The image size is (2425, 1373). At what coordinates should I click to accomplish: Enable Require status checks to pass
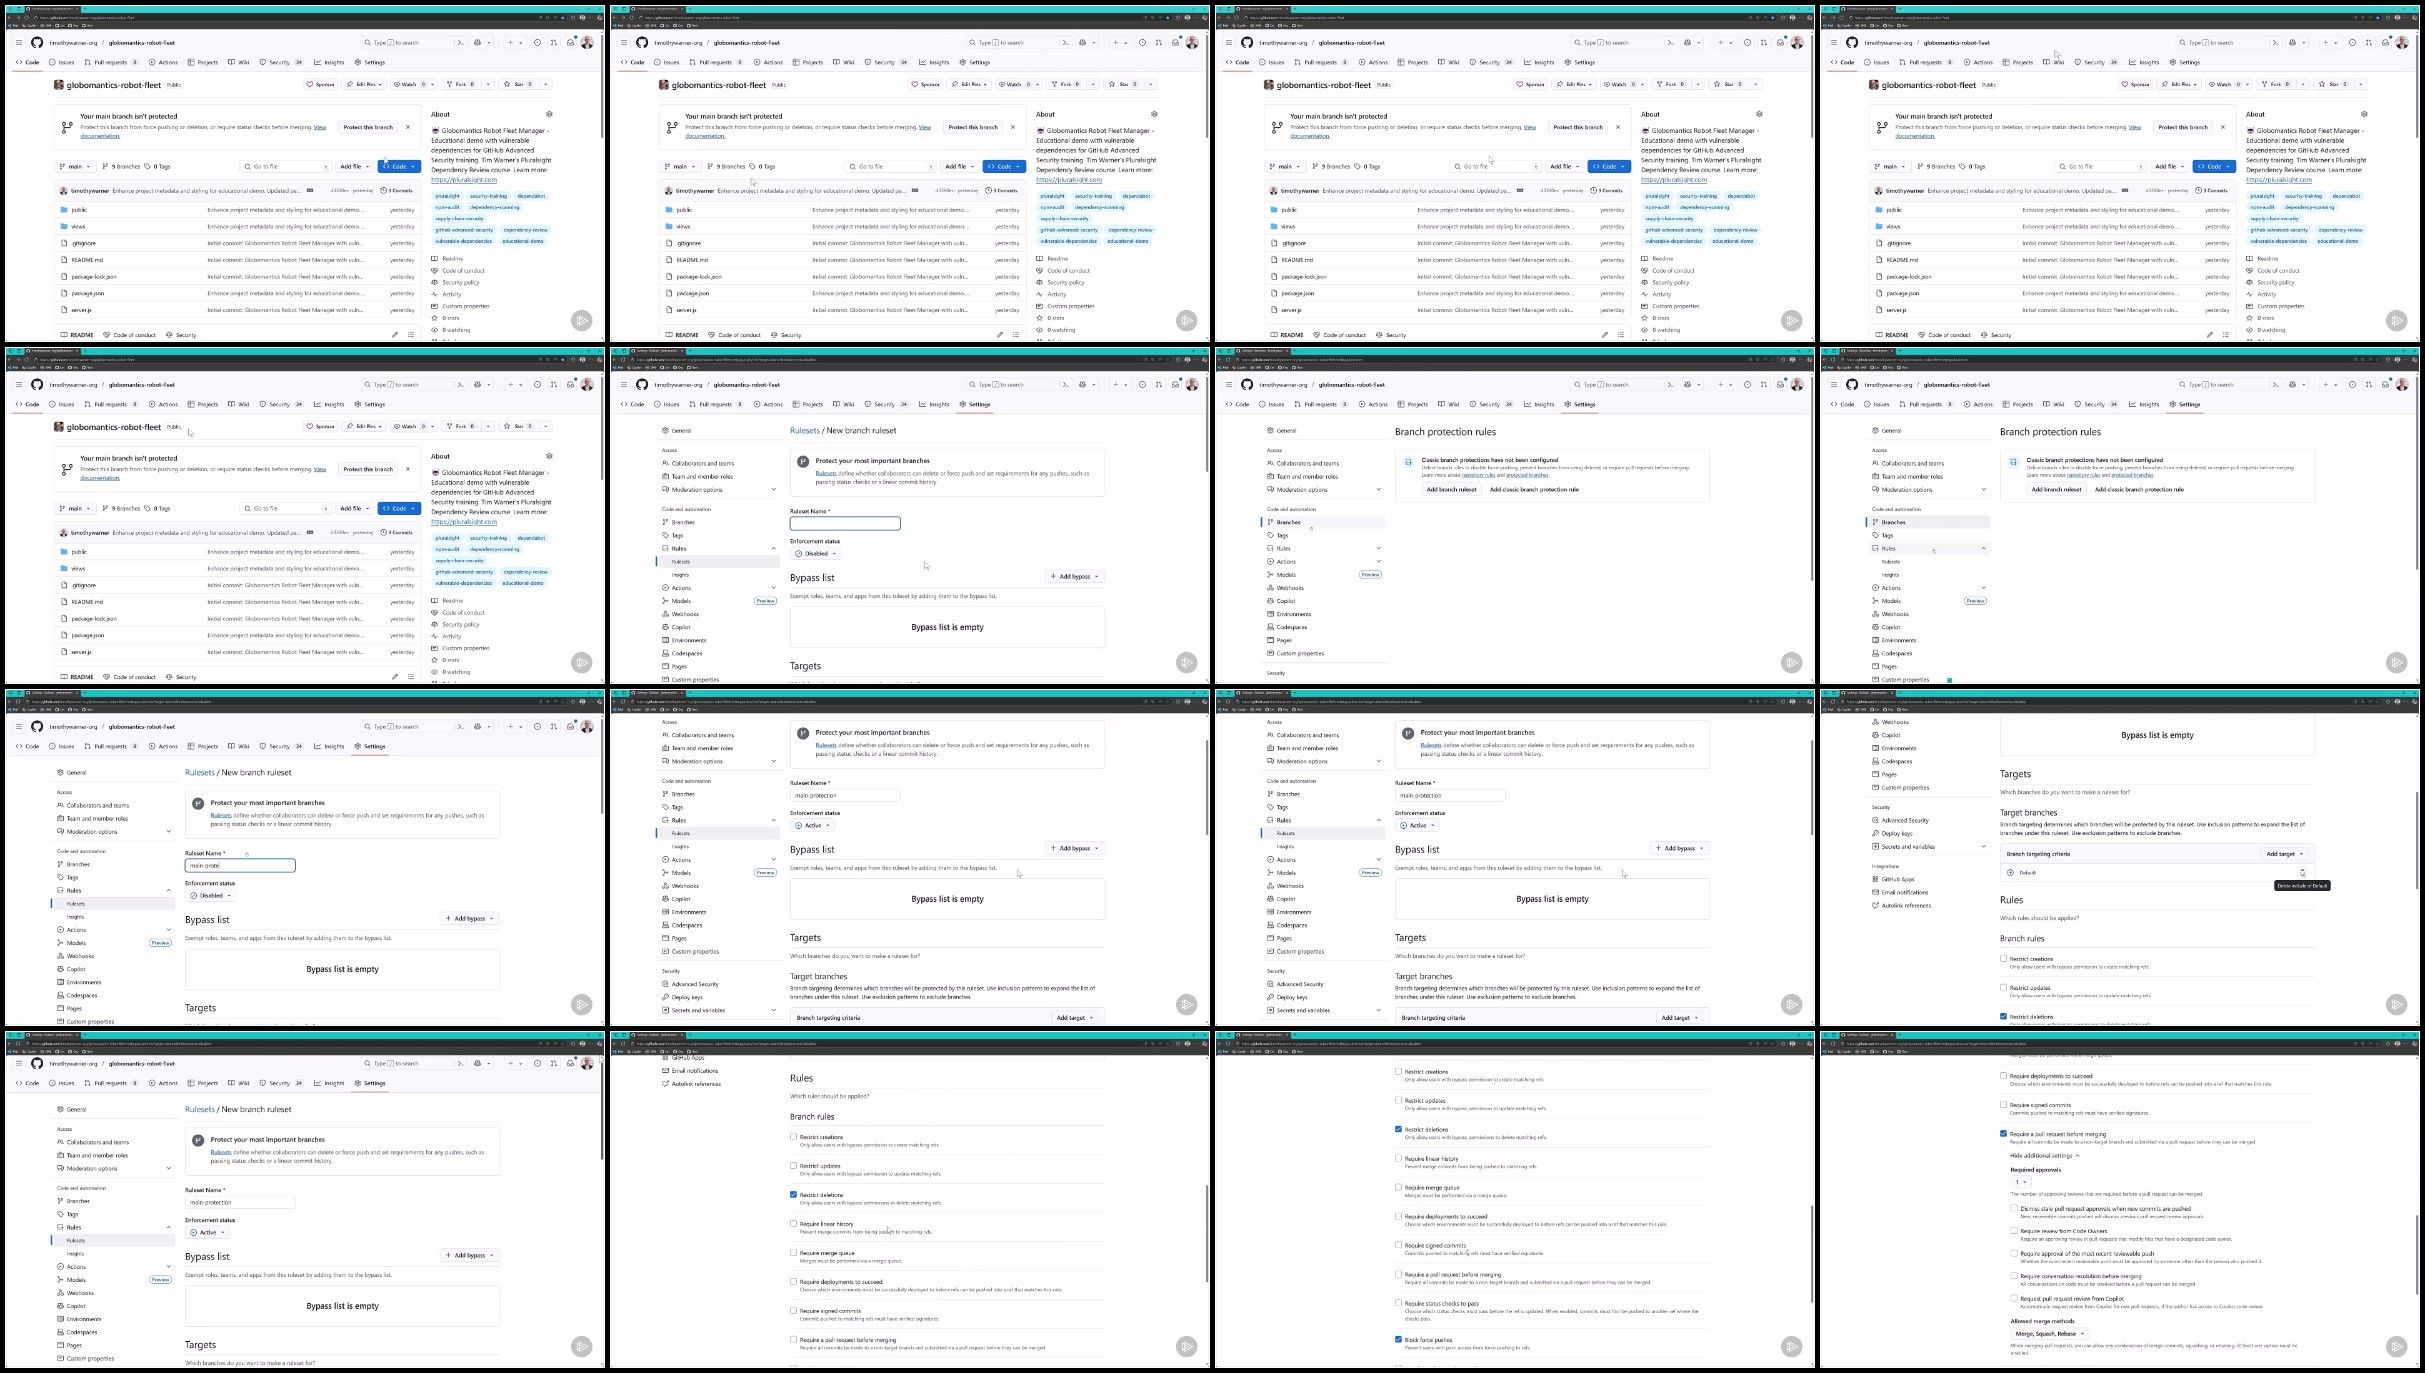[x=1398, y=1303]
